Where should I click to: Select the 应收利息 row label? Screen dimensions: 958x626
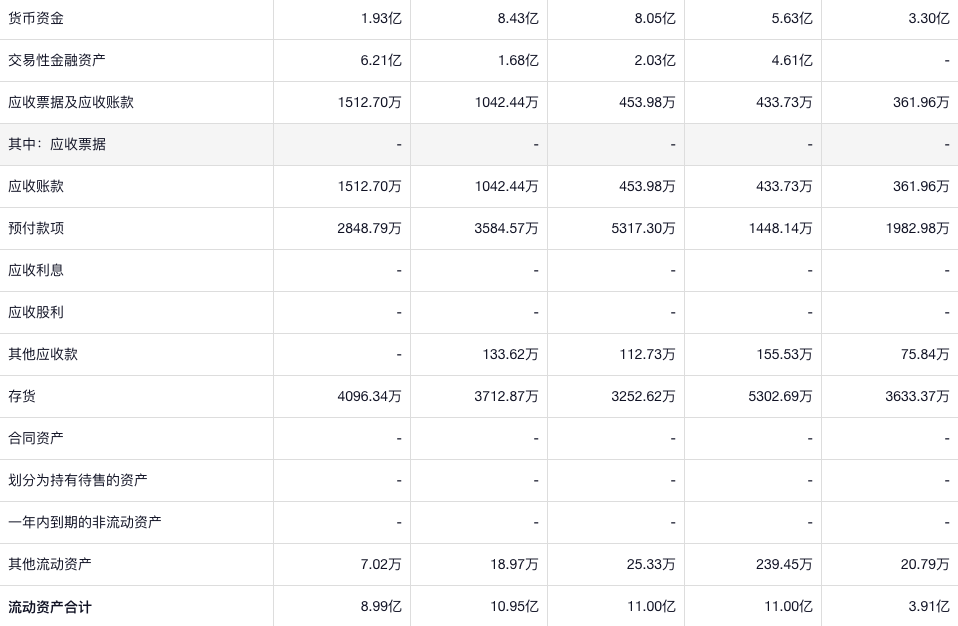36,270
